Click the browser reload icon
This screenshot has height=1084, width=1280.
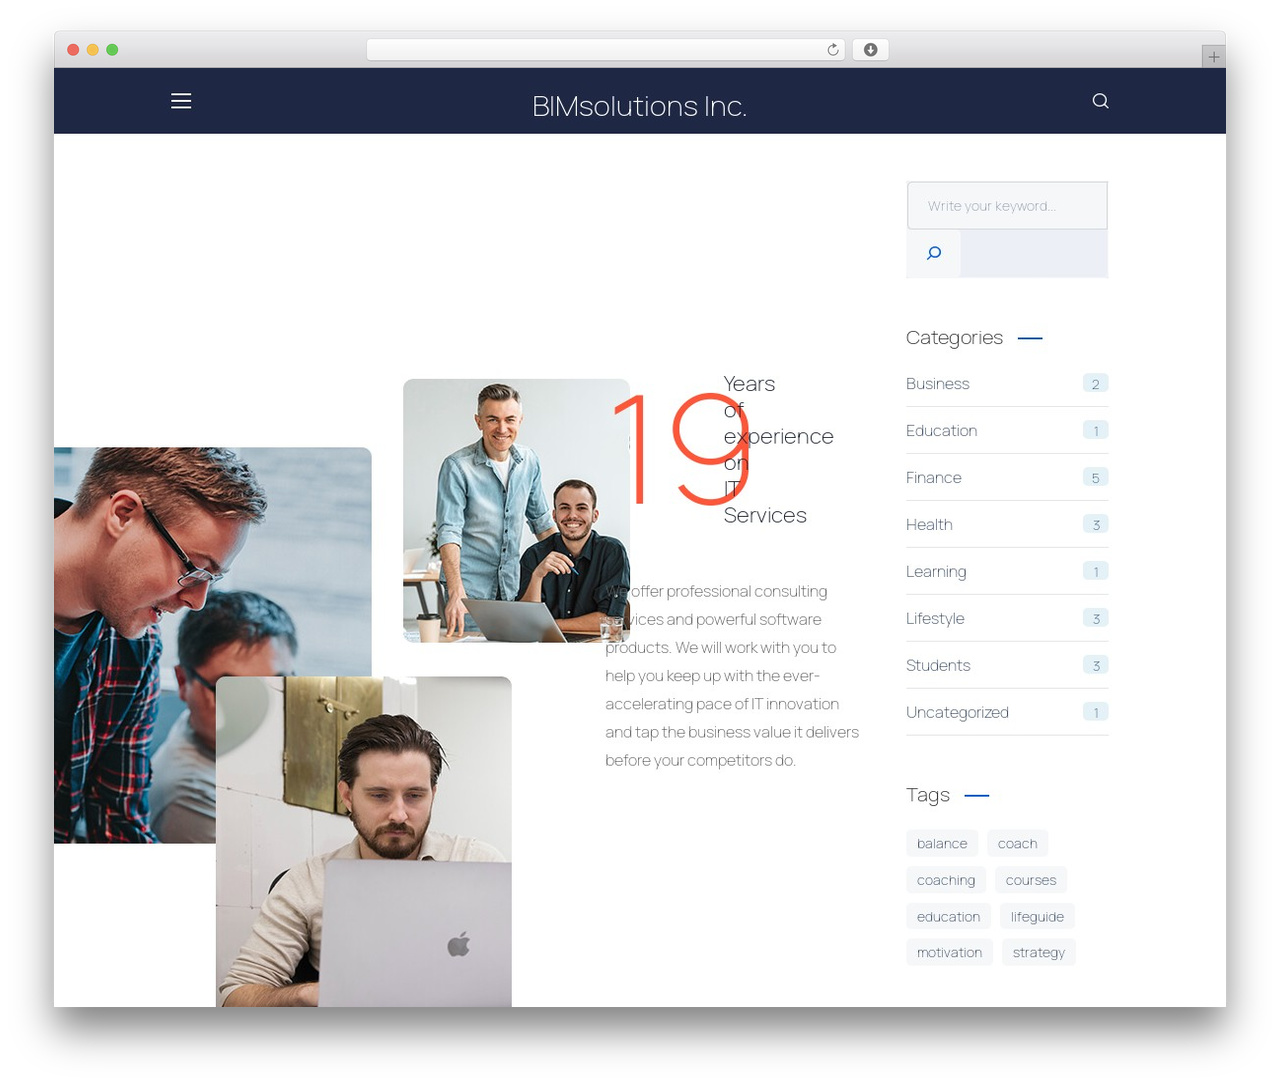point(832,50)
